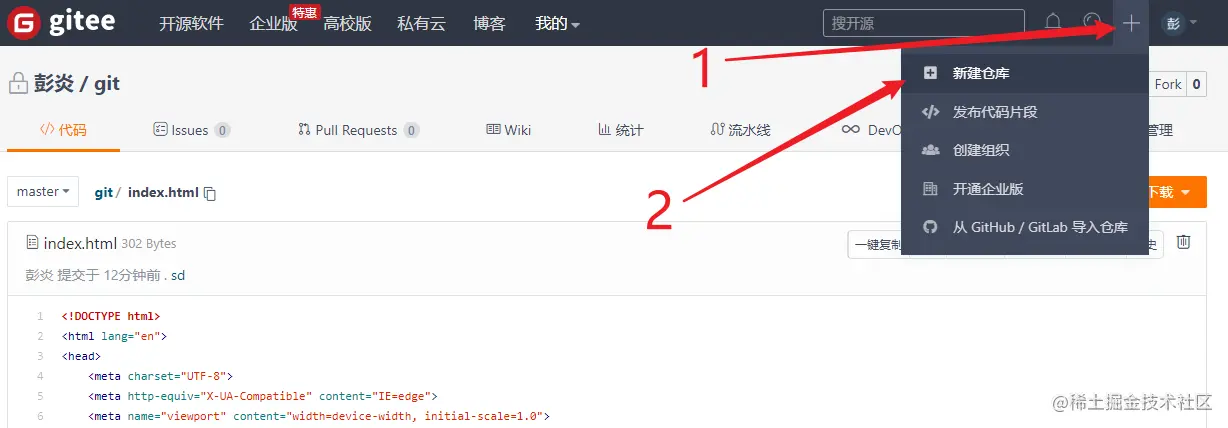Click the 搜开源 search field

coord(923,22)
